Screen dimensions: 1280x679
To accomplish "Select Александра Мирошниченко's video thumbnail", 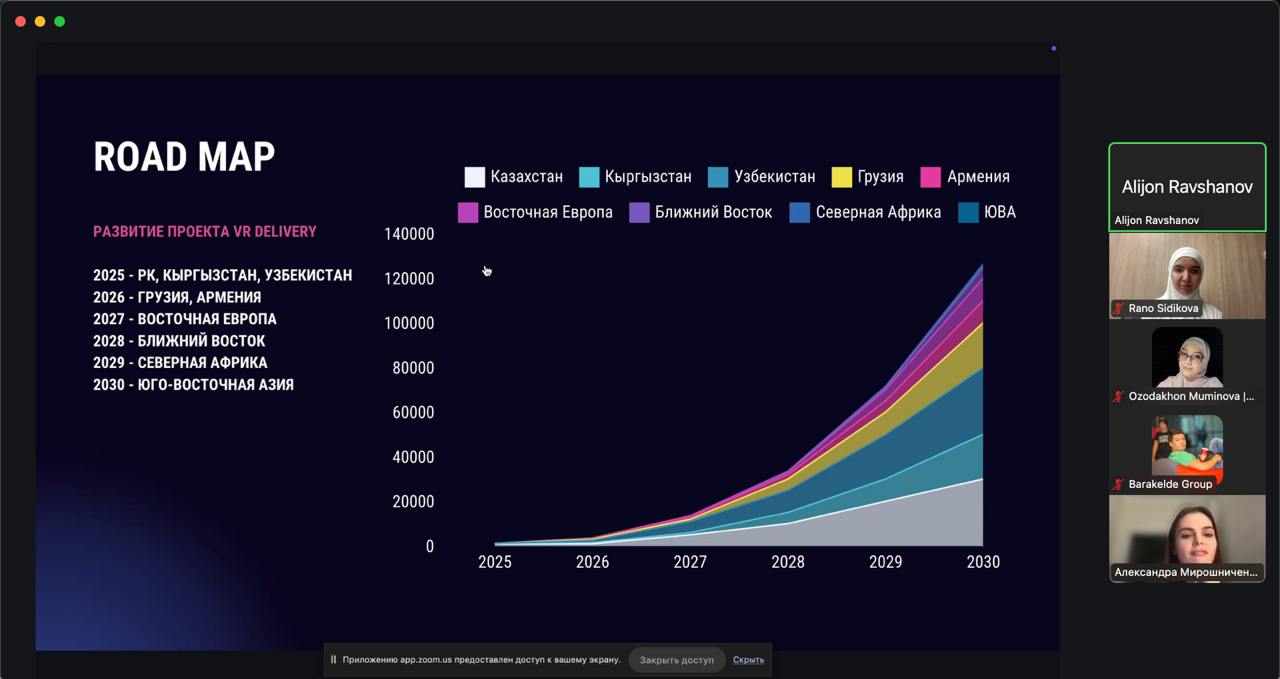I will tap(1187, 539).
